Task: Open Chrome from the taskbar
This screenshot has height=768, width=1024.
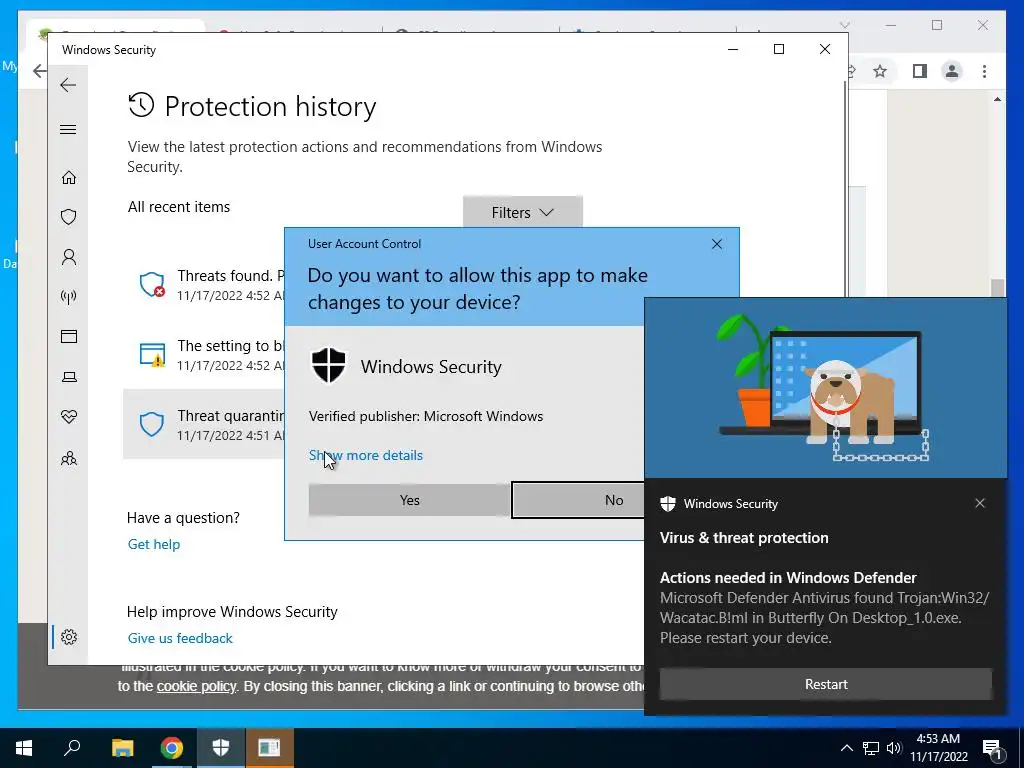Action: [x=172, y=748]
